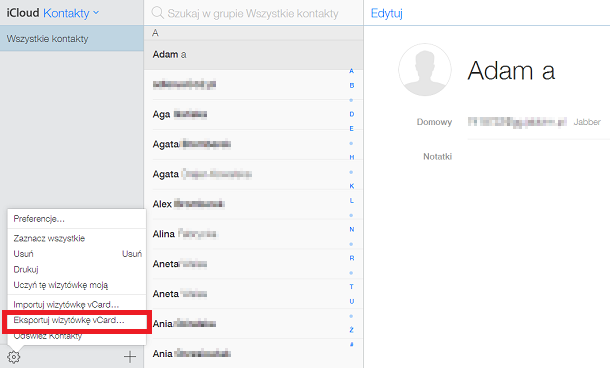Jump to letter E in alphabet index

[352, 128]
